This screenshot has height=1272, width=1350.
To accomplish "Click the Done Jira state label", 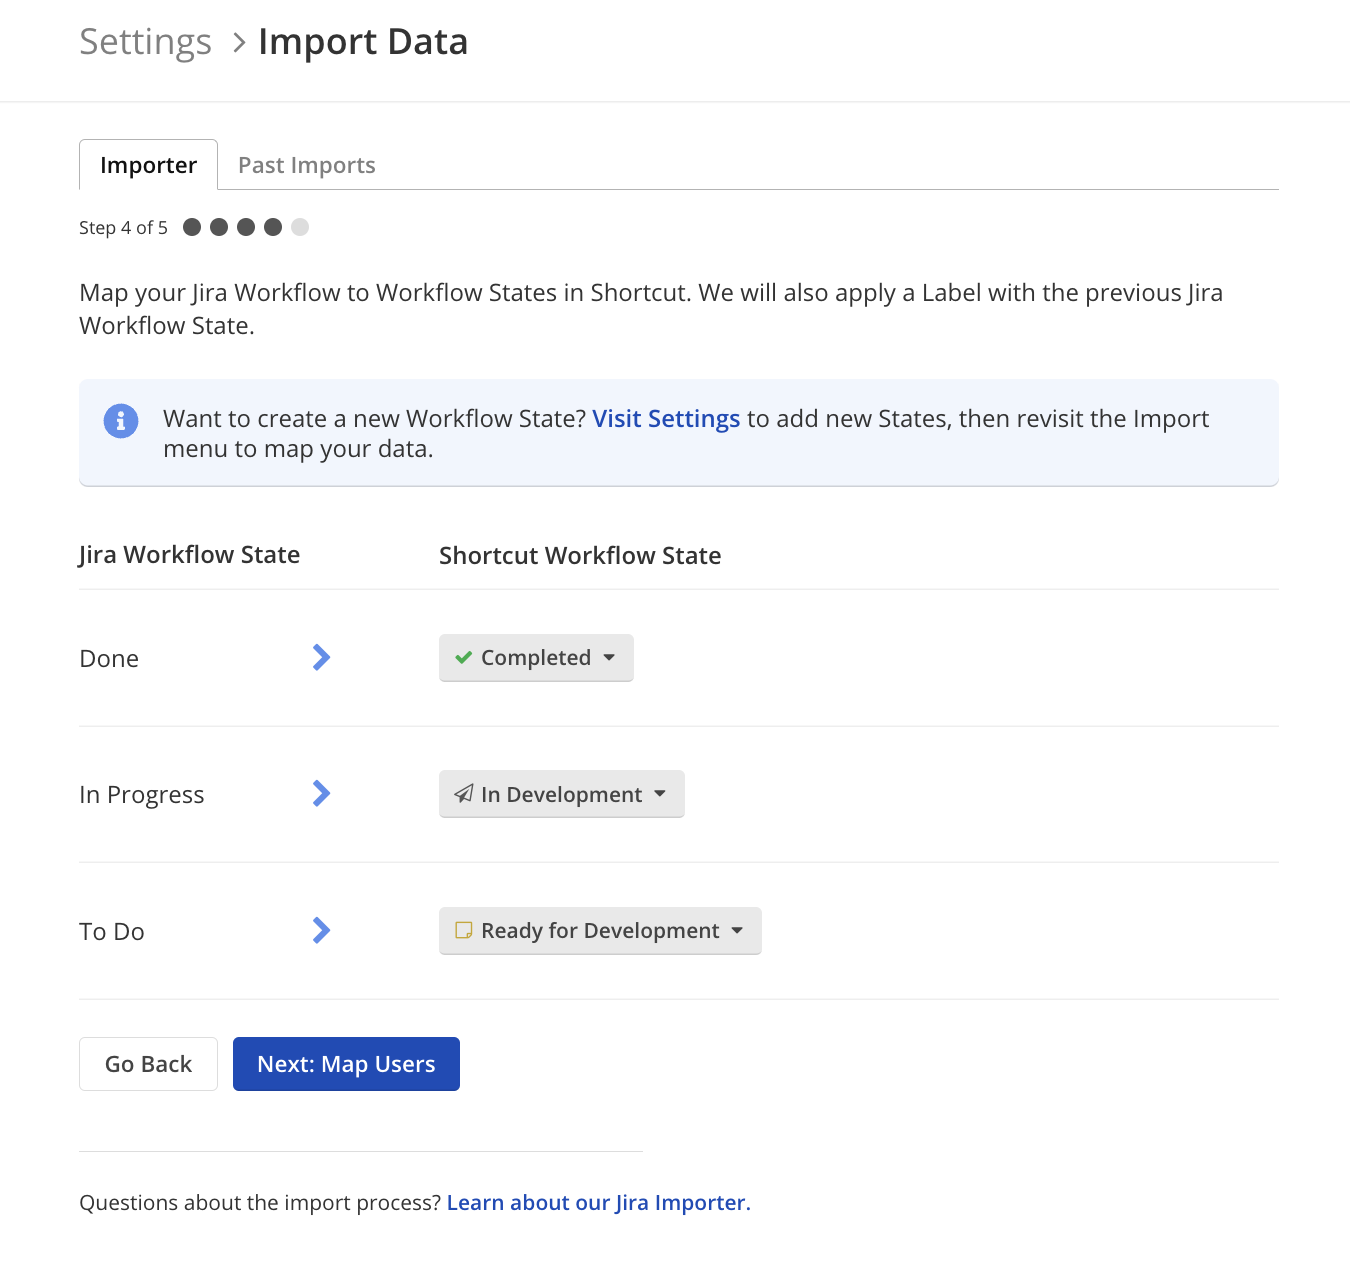I will click(x=109, y=658).
